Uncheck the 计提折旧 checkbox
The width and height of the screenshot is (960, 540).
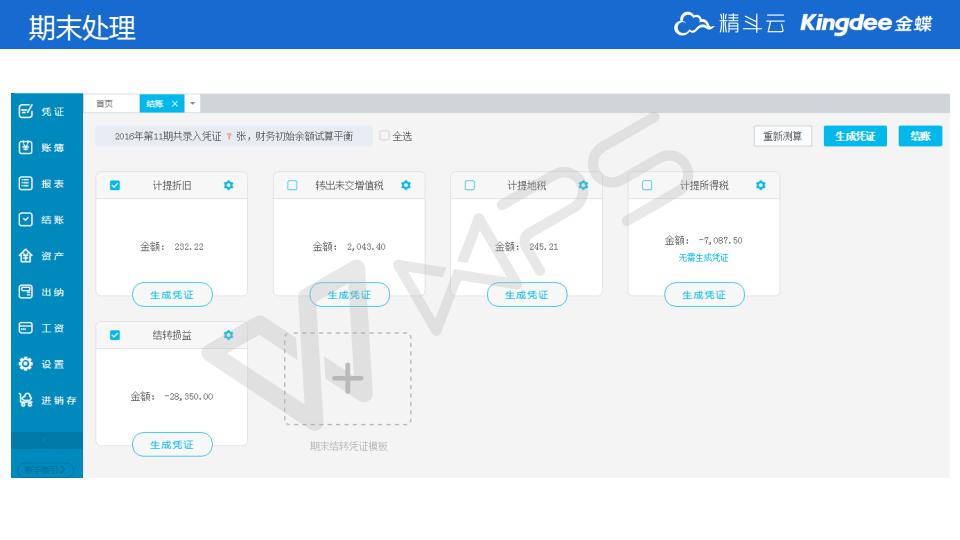(x=115, y=185)
